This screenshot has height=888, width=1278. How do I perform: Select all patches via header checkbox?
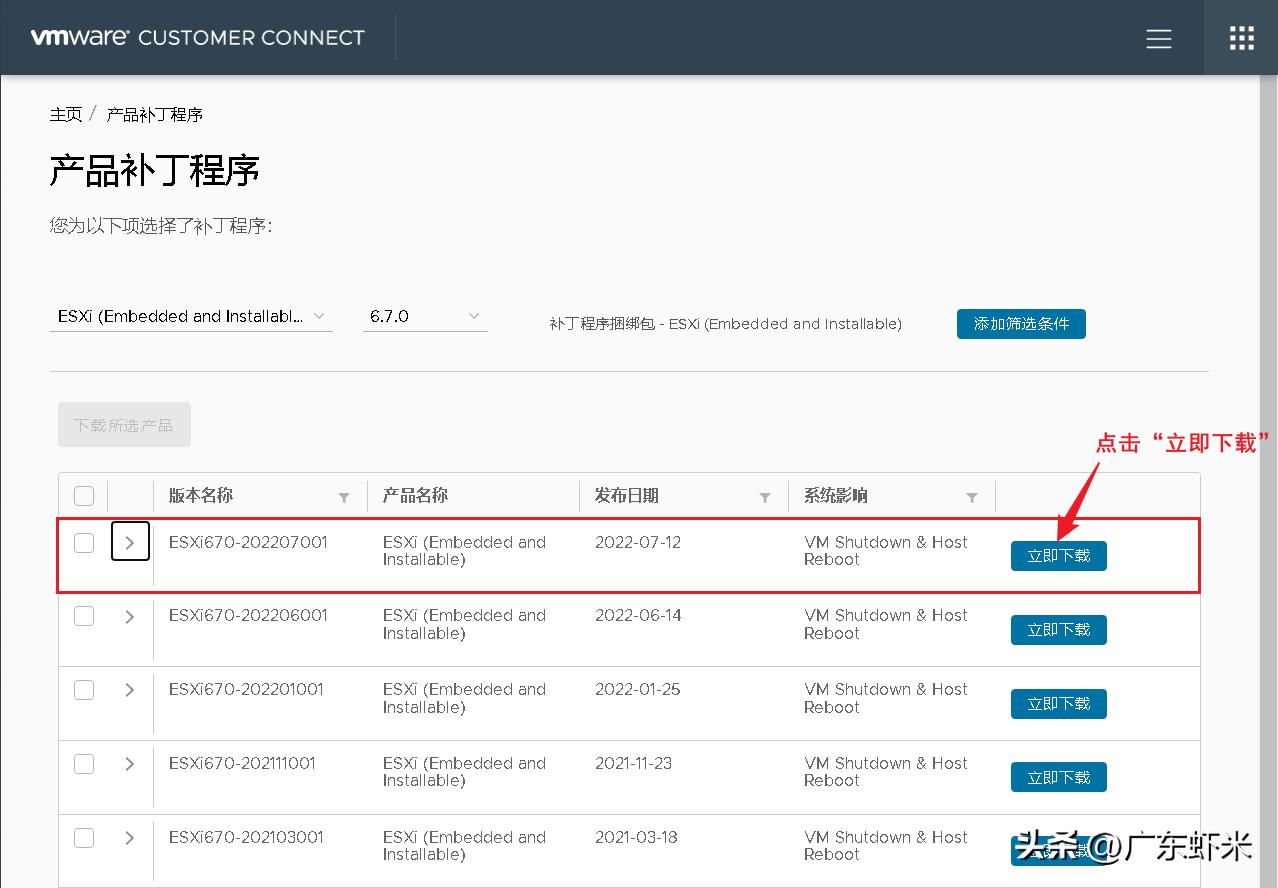[83, 495]
